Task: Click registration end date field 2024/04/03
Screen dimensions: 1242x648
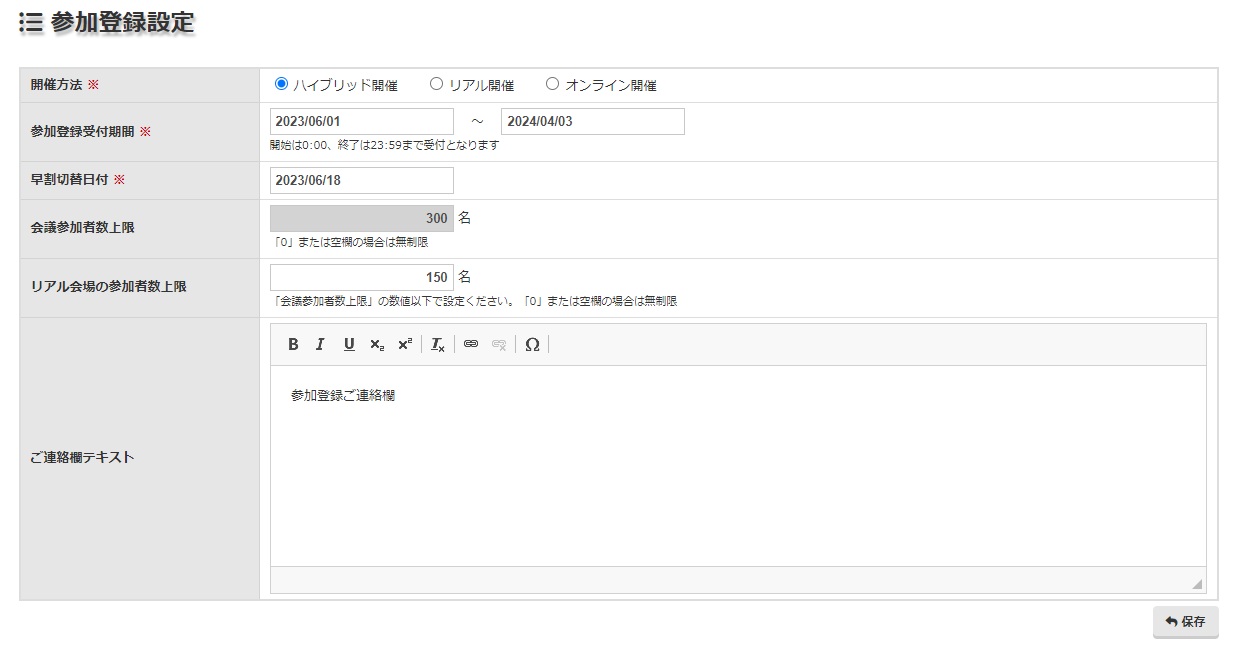Action: click(x=592, y=121)
